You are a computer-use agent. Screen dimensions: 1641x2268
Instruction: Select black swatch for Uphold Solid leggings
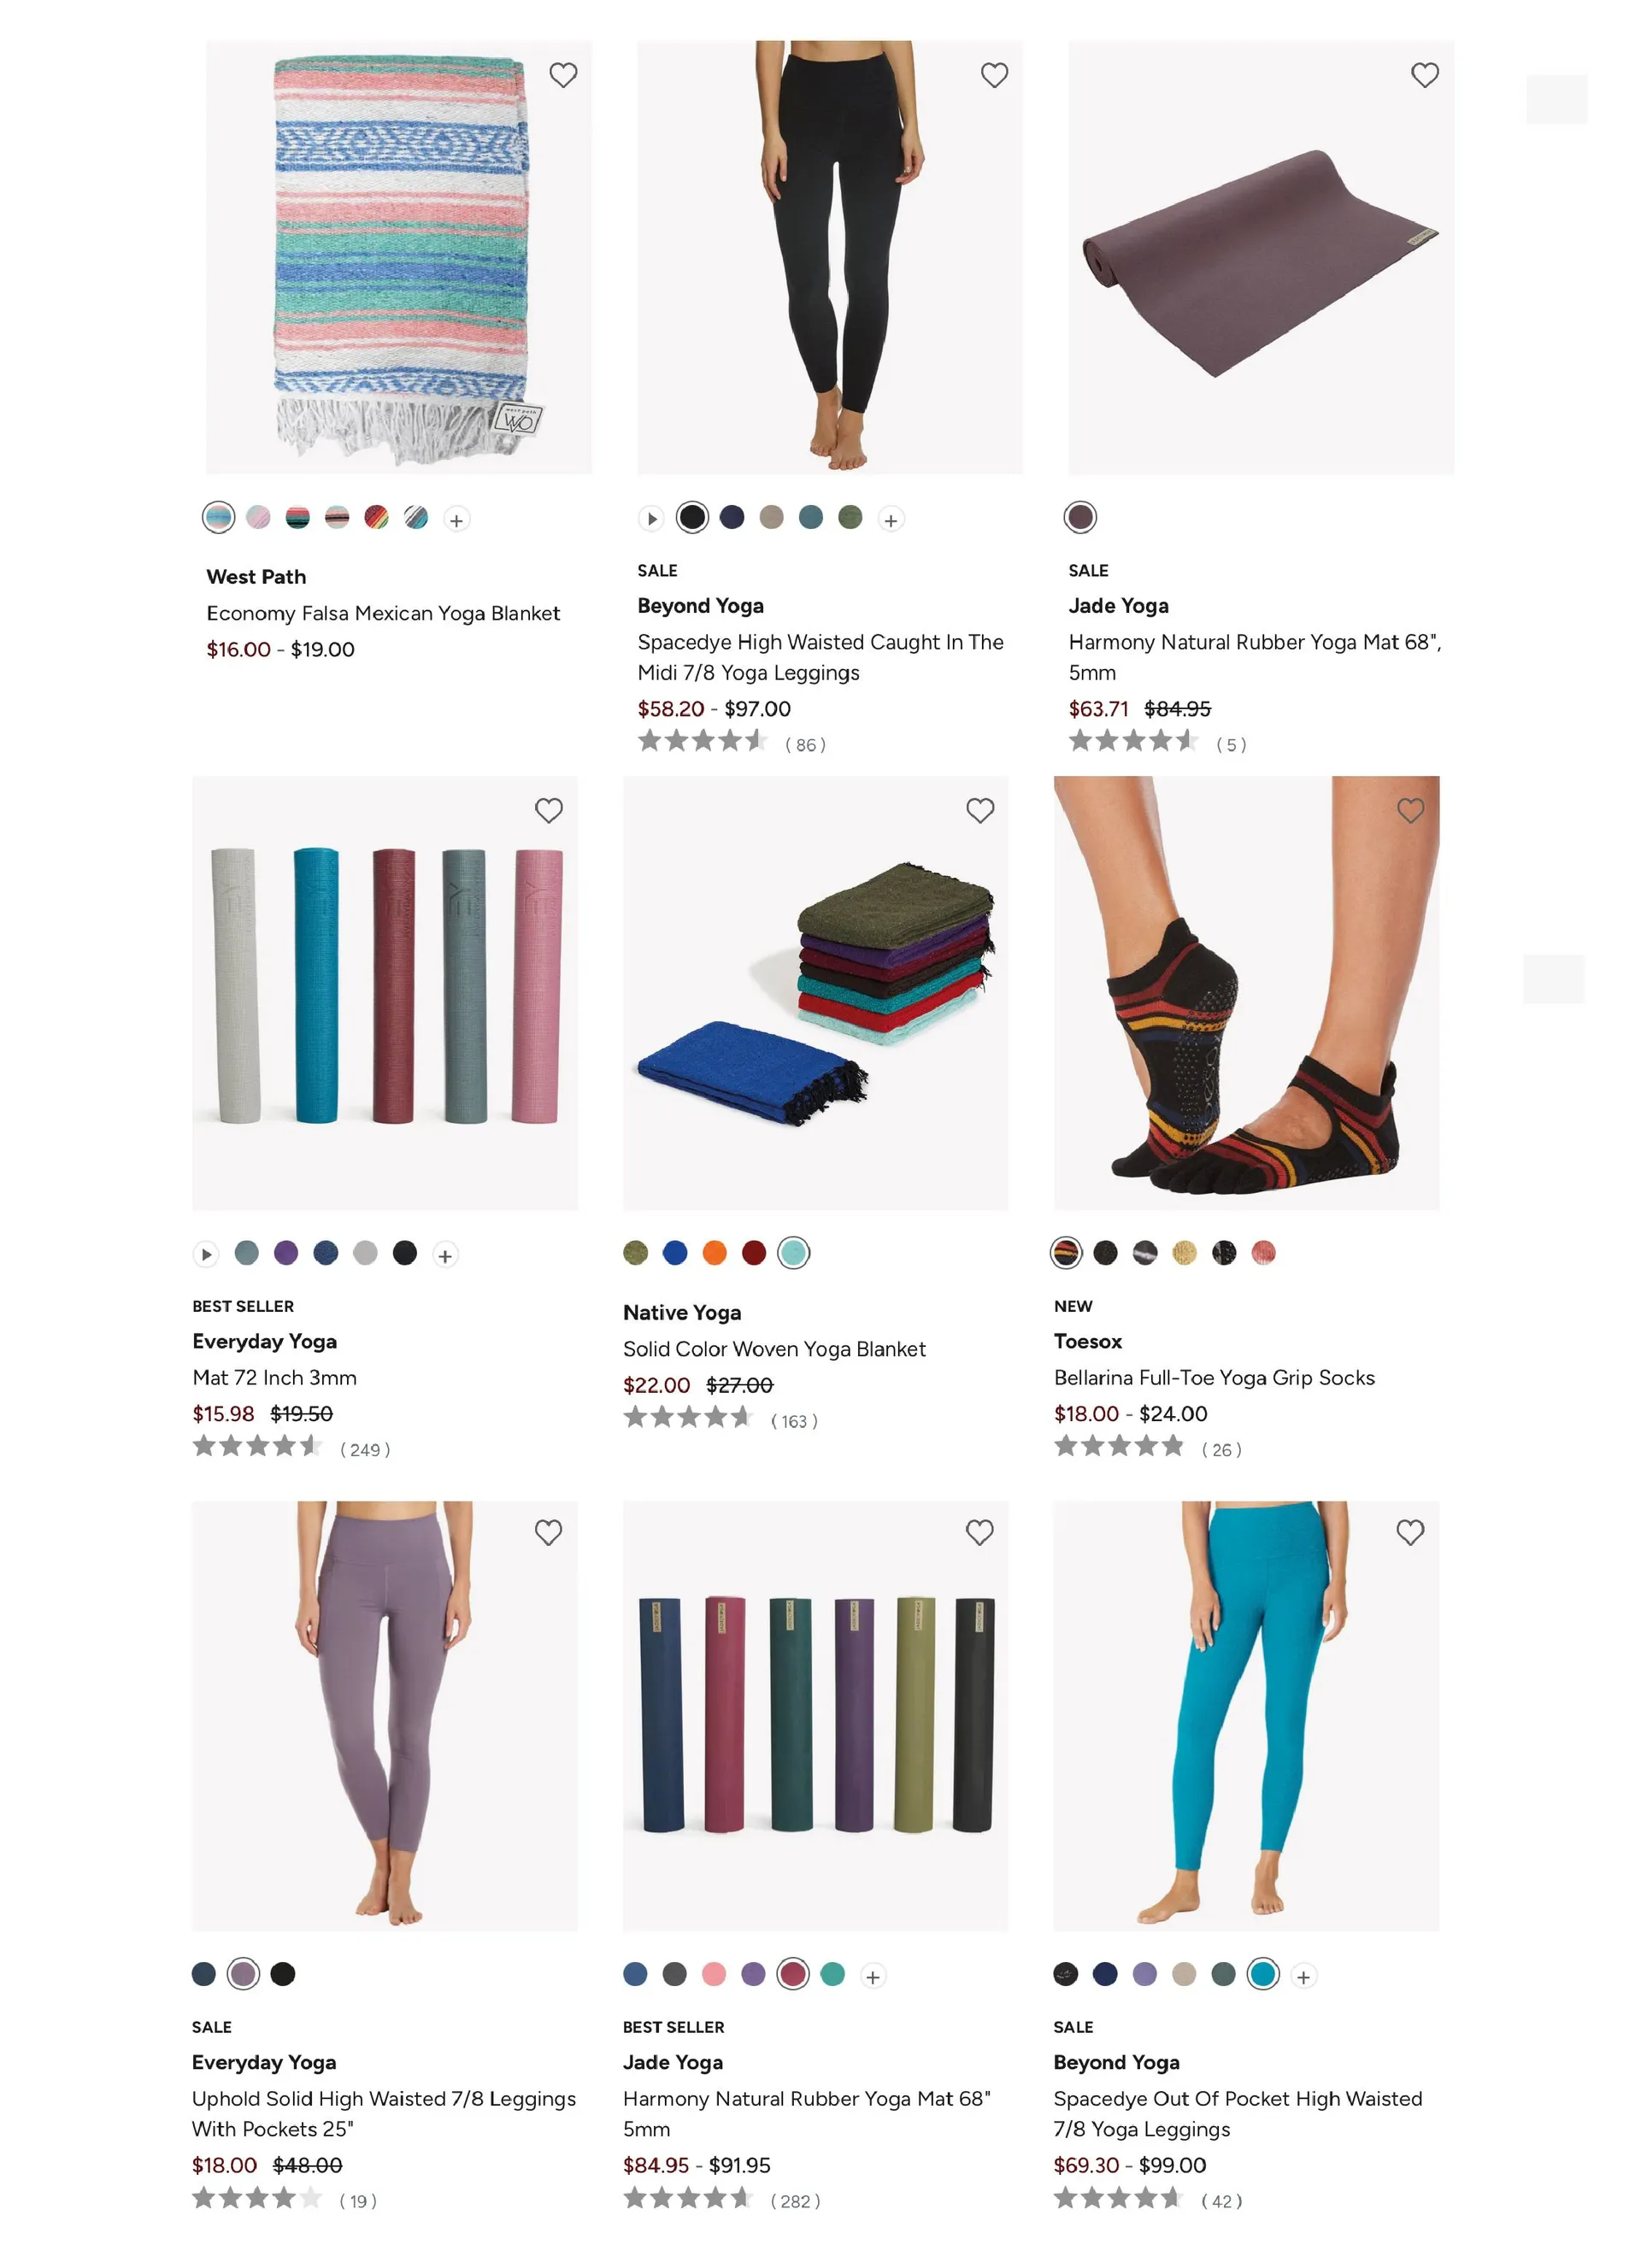pos(283,1974)
